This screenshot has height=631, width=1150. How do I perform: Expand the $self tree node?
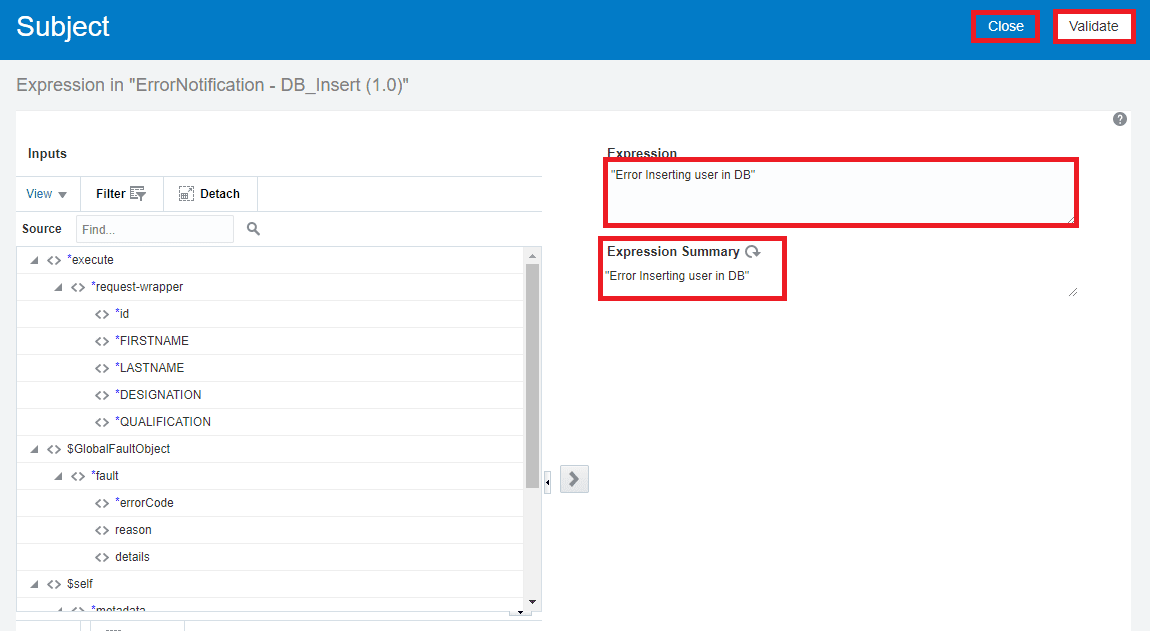[33, 583]
